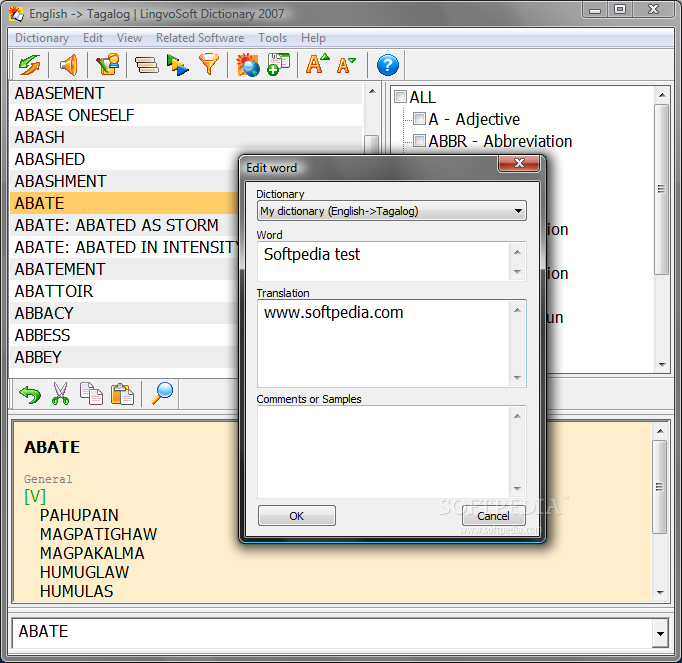This screenshot has width=682, height=663.
Task: Click the Translation field with www.softpedia.com
Action: tap(383, 343)
